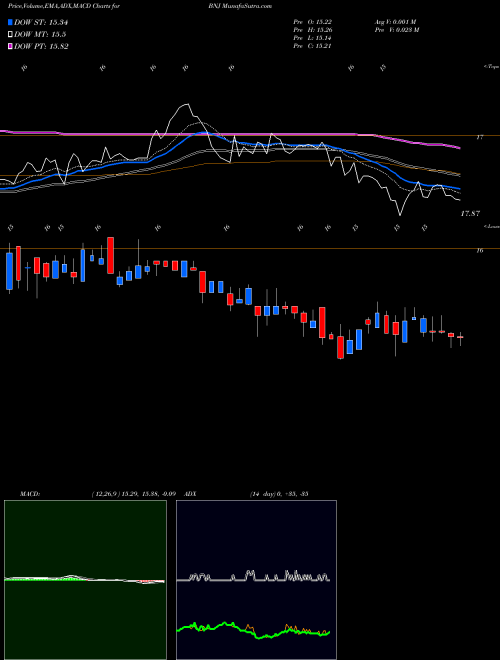Viewport: 500px width, 660px height.
Task: Click the blue DOW ST legend swatch
Action: (x=10, y=22)
